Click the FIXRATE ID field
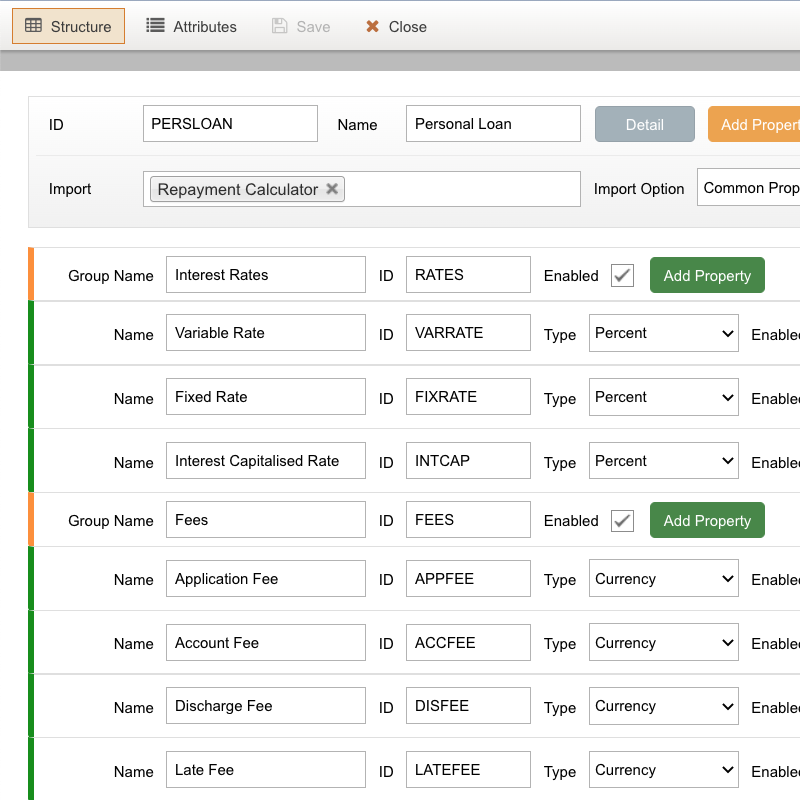Image resolution: width=800 pixels, height=800 pixels. click(x=468, y=396)
